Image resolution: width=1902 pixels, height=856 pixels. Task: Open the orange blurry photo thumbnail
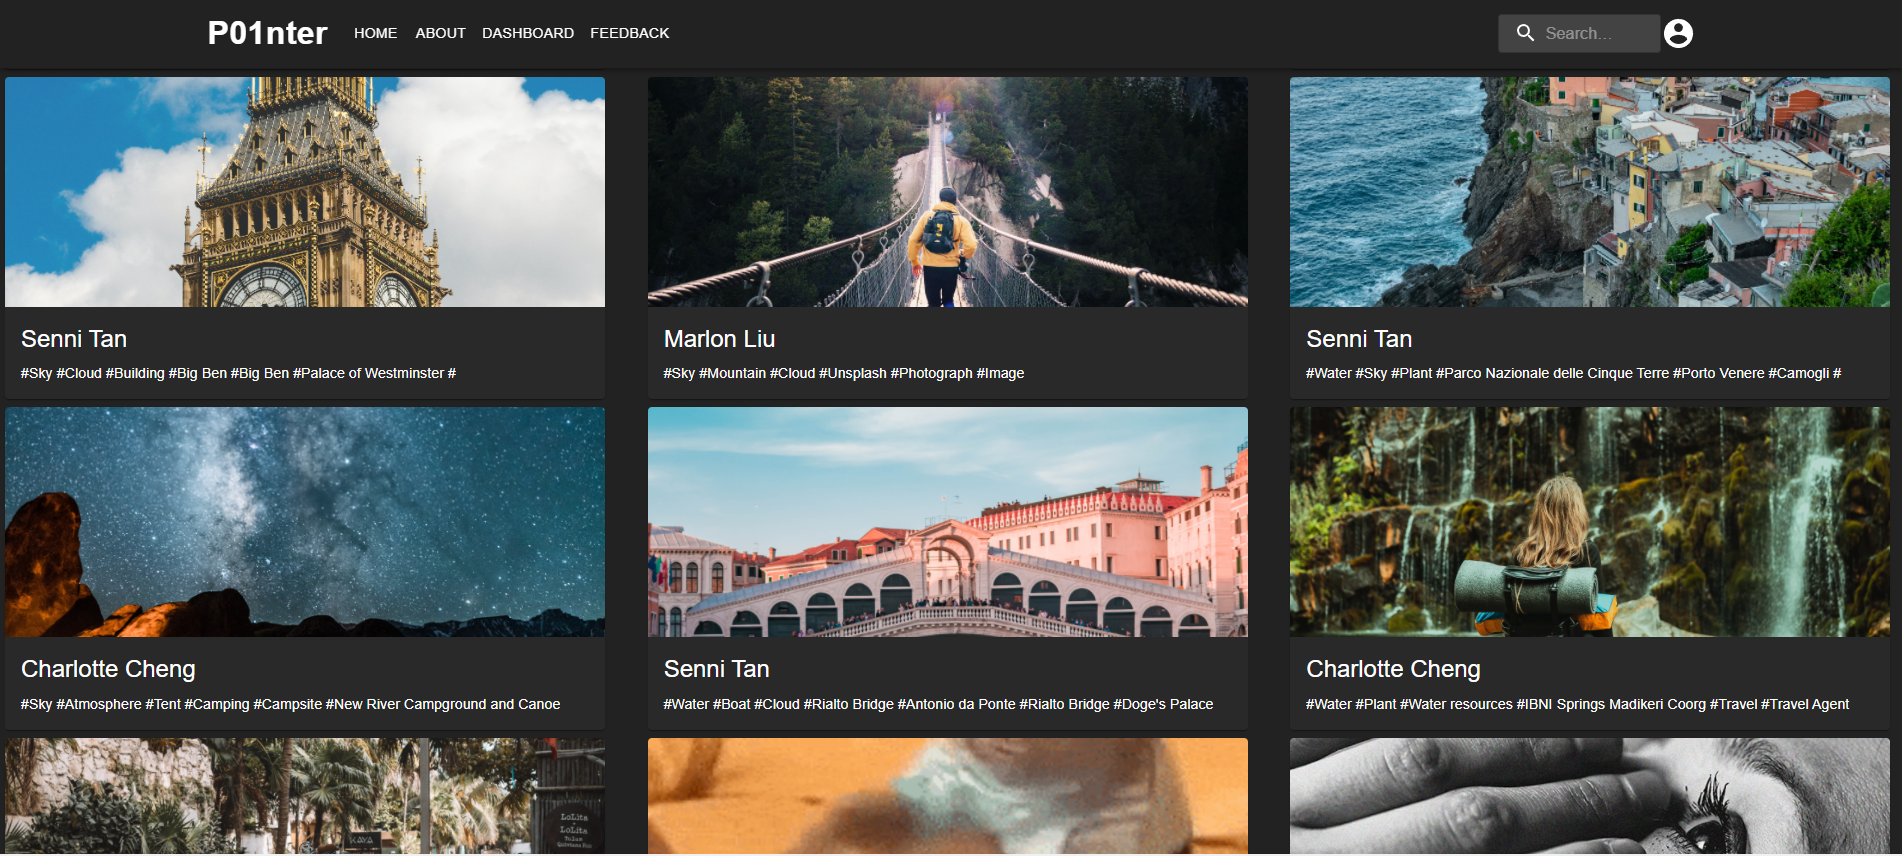click(x=948, y=796)
